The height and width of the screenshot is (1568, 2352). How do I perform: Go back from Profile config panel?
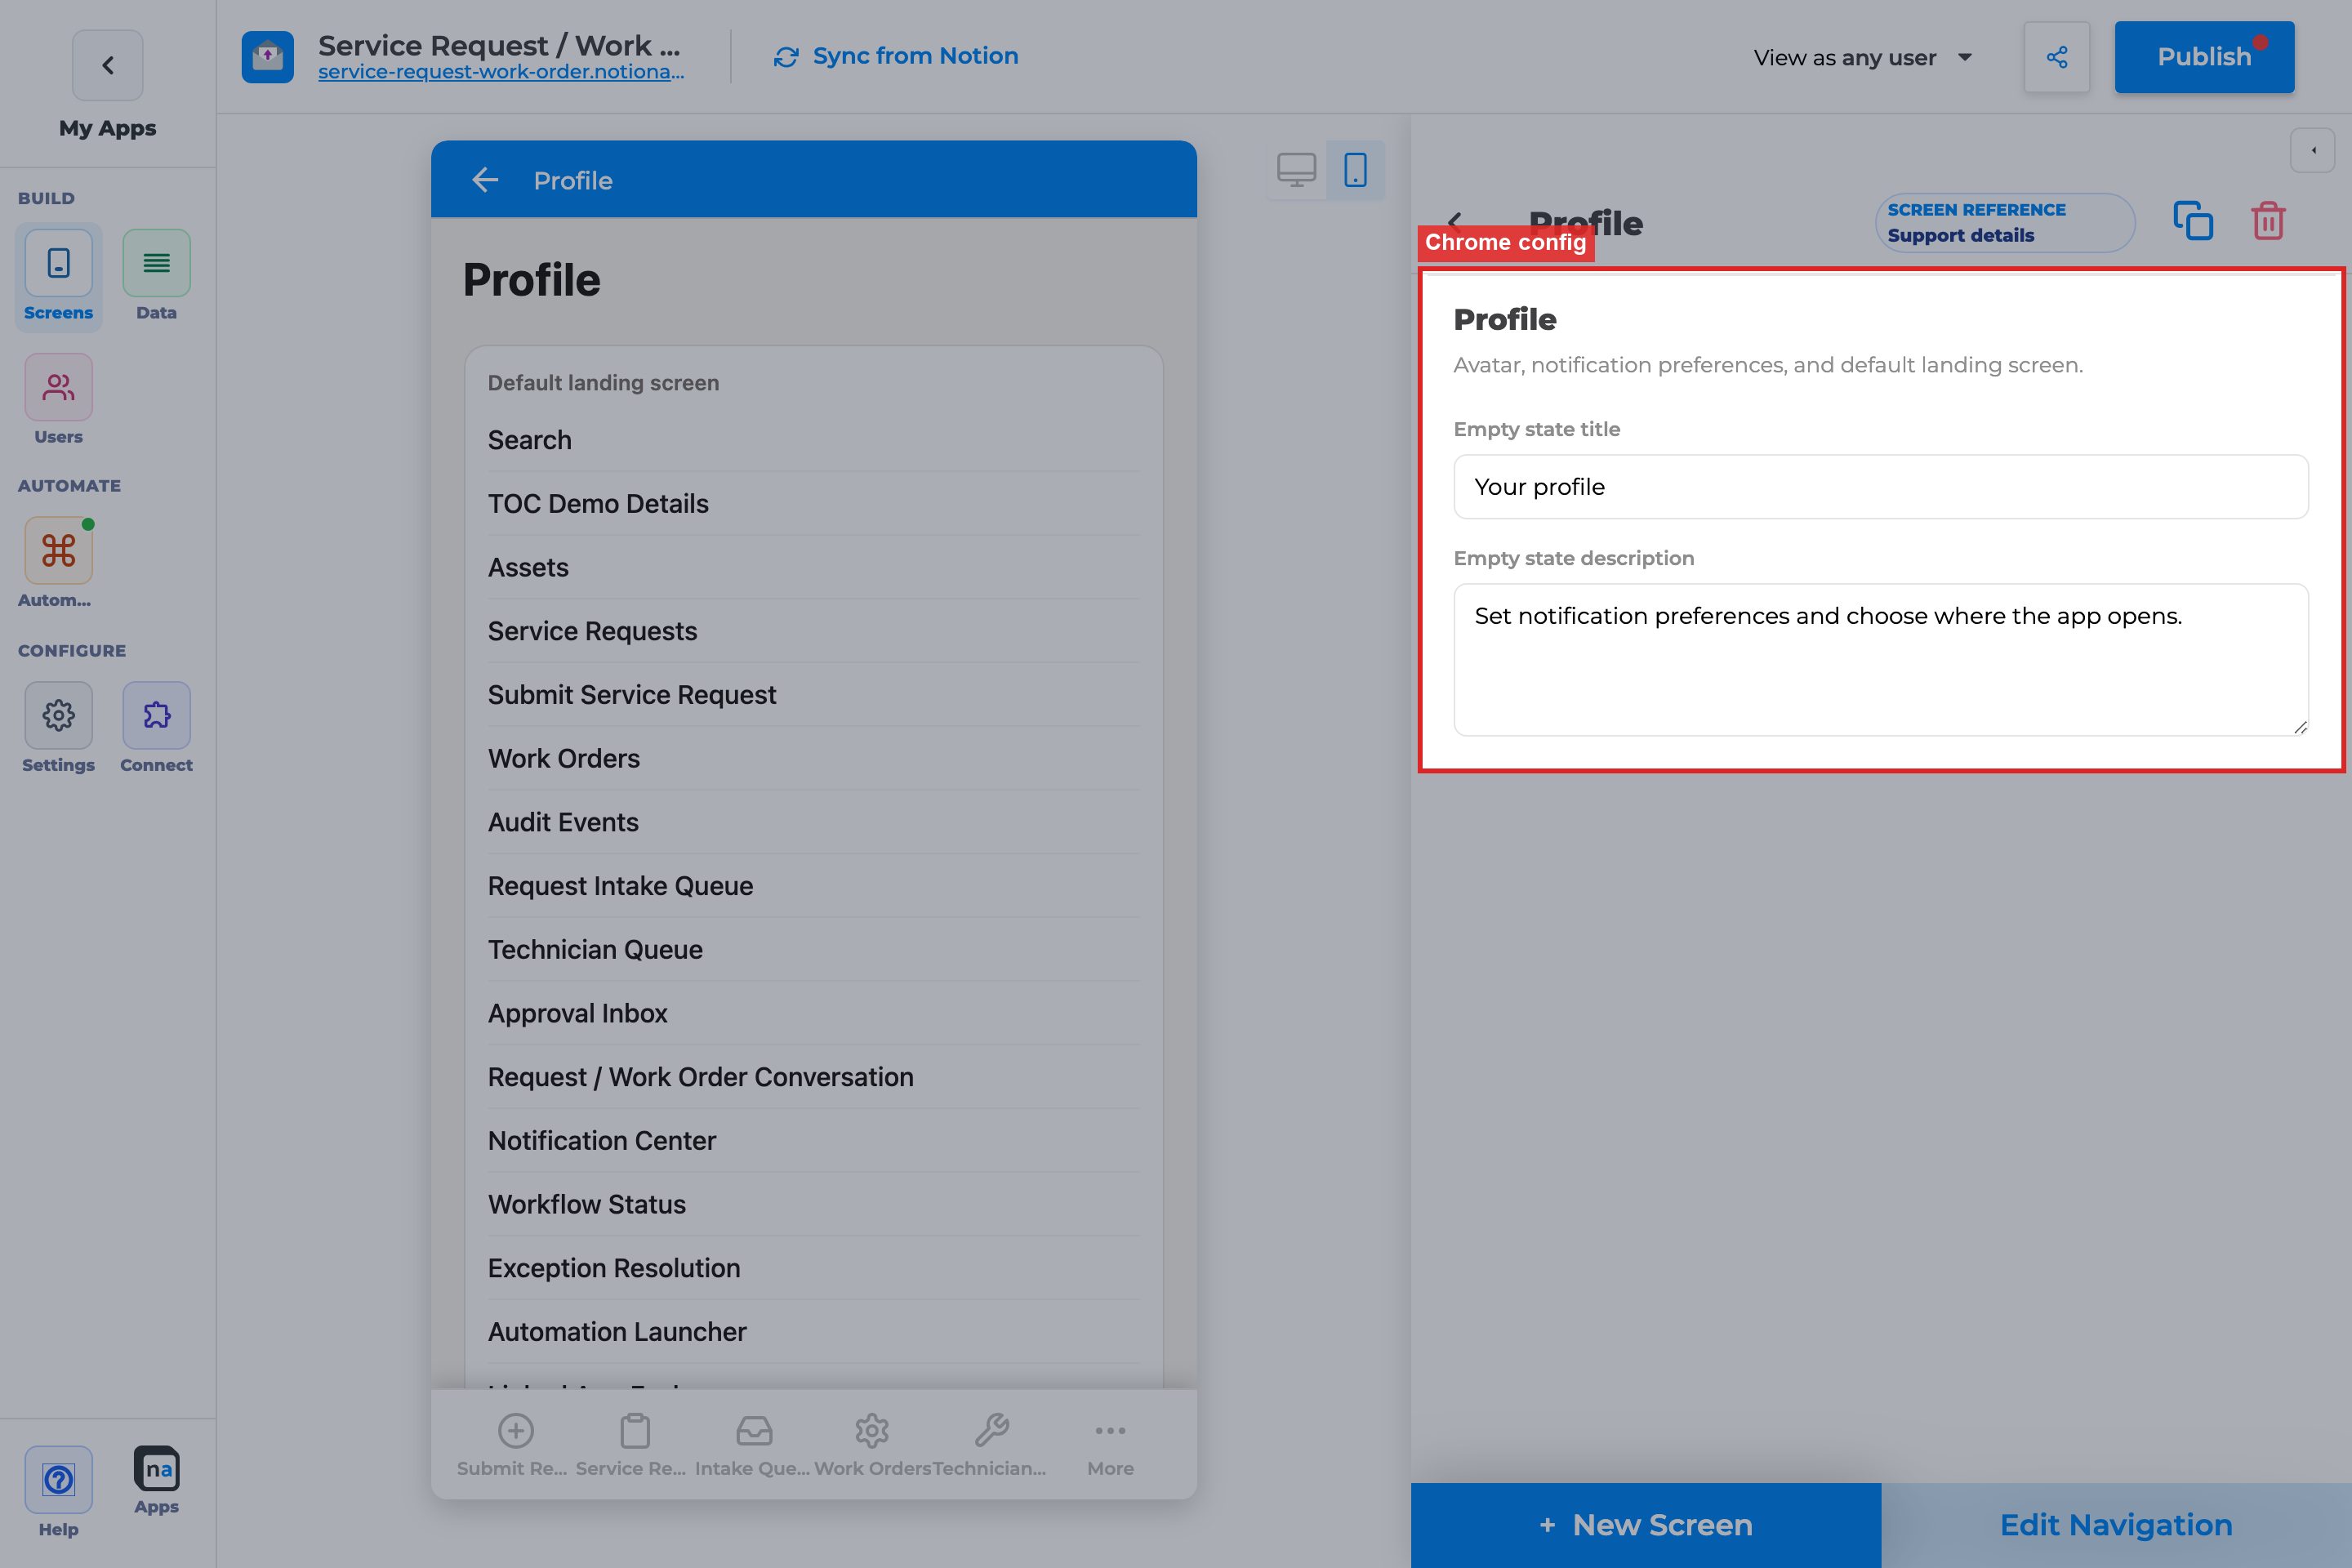coord(1456,222)
